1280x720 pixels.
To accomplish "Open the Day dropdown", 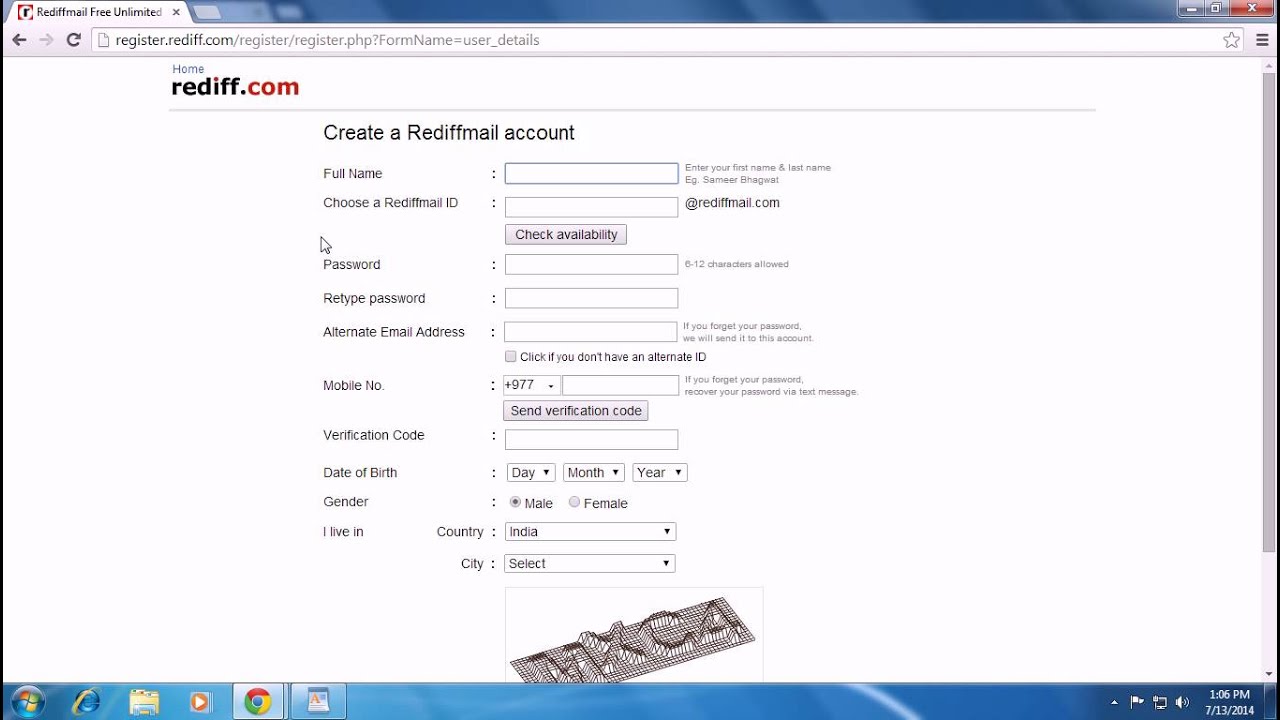I will click(x=531, y=472).
